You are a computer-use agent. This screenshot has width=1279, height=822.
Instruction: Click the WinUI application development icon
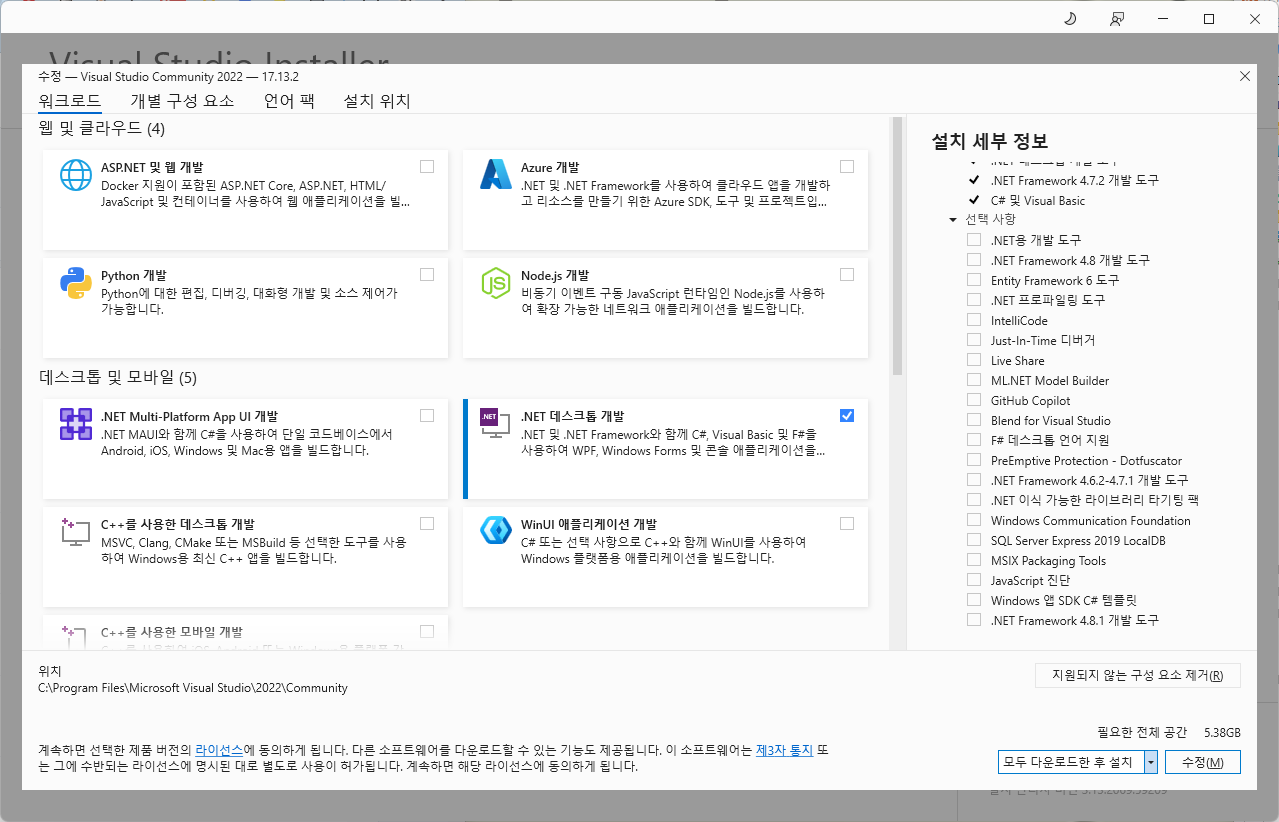tap(496, 532)
